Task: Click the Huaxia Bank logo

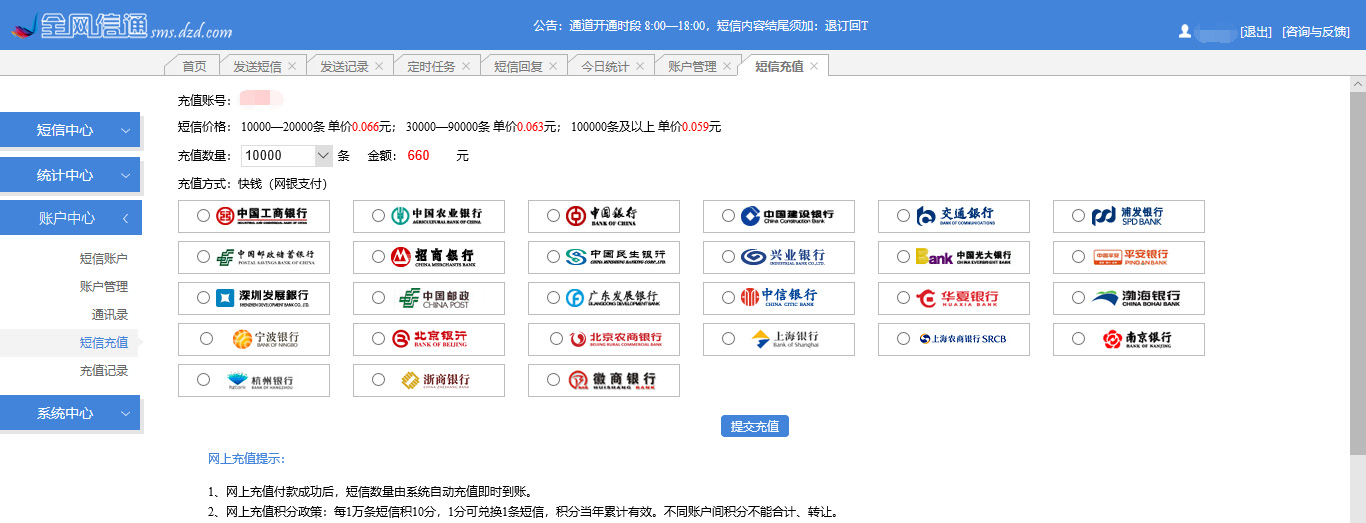Action: (x=957, y=298)
